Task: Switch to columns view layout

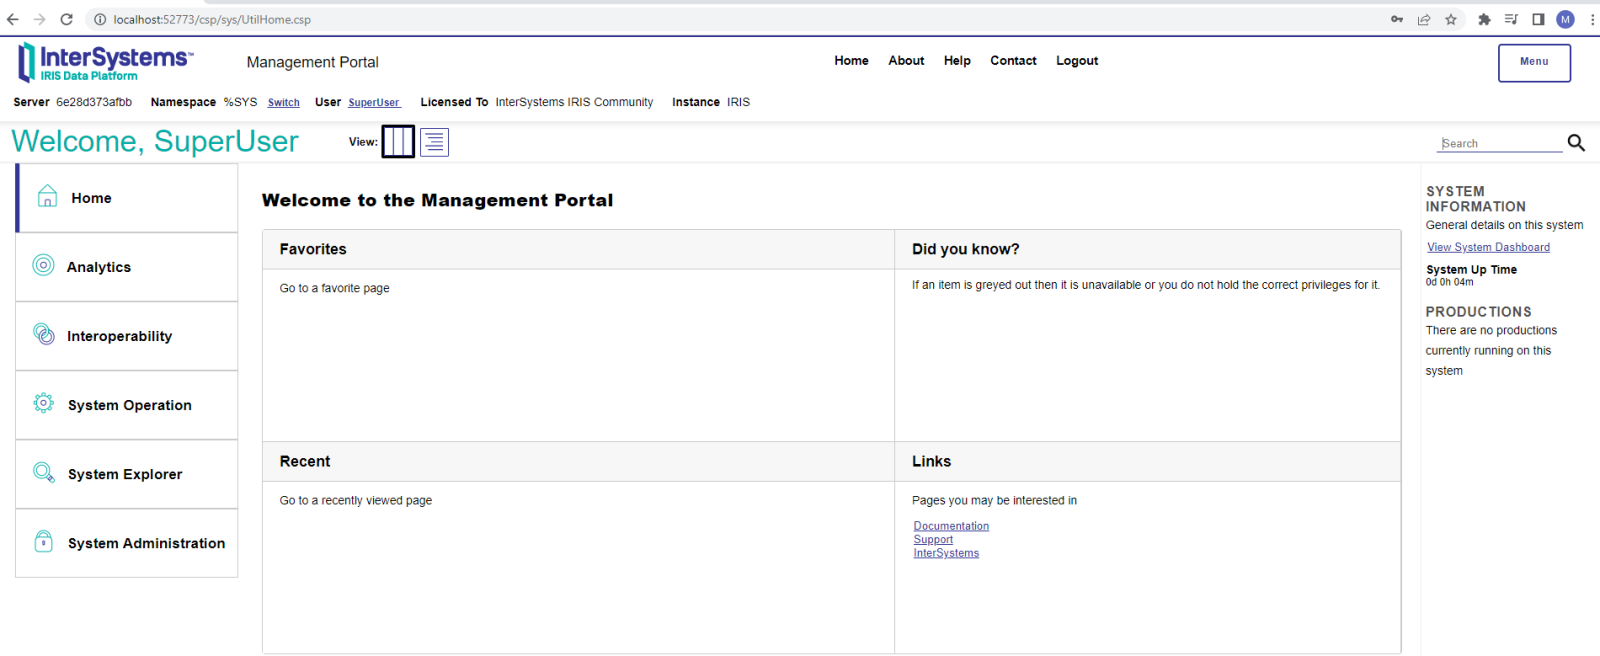Action: pyautogui.click(x=398, y=142)
